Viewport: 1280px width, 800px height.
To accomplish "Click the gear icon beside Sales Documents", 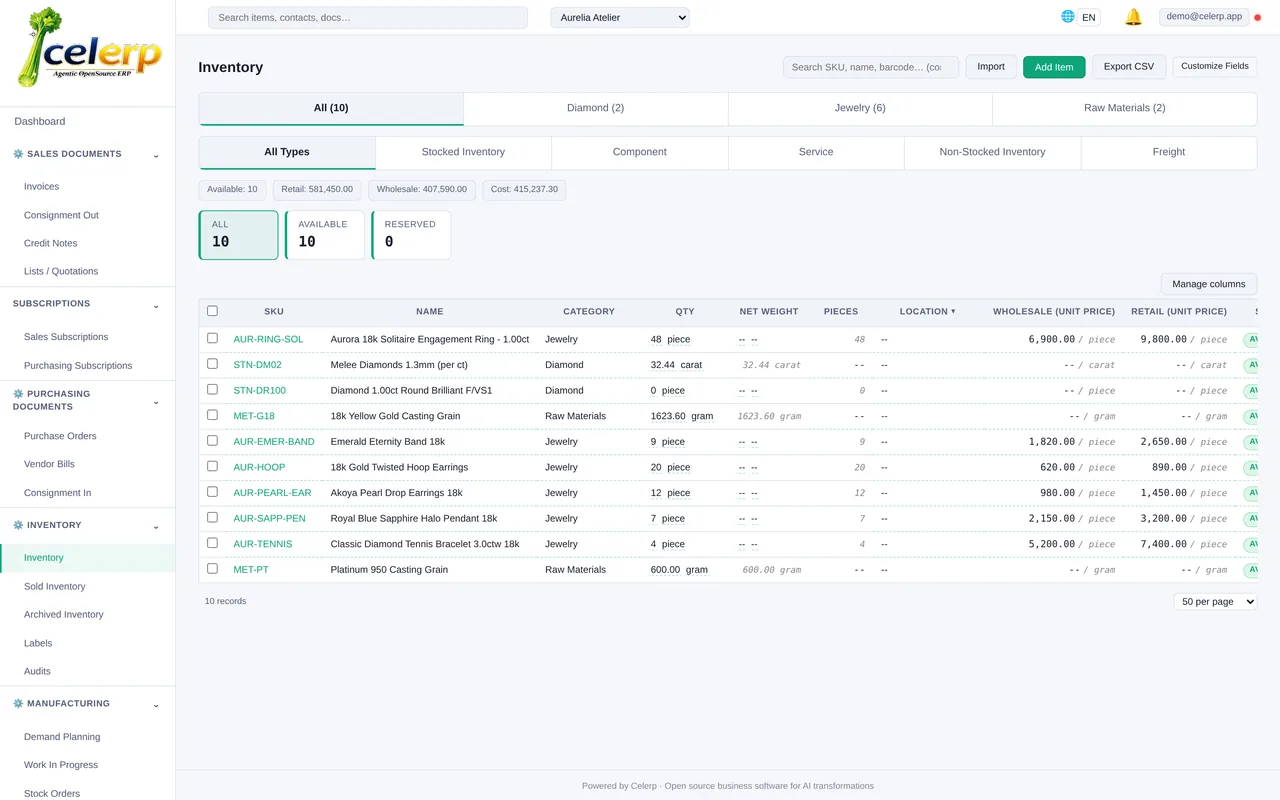I will (x=18, y=154).
